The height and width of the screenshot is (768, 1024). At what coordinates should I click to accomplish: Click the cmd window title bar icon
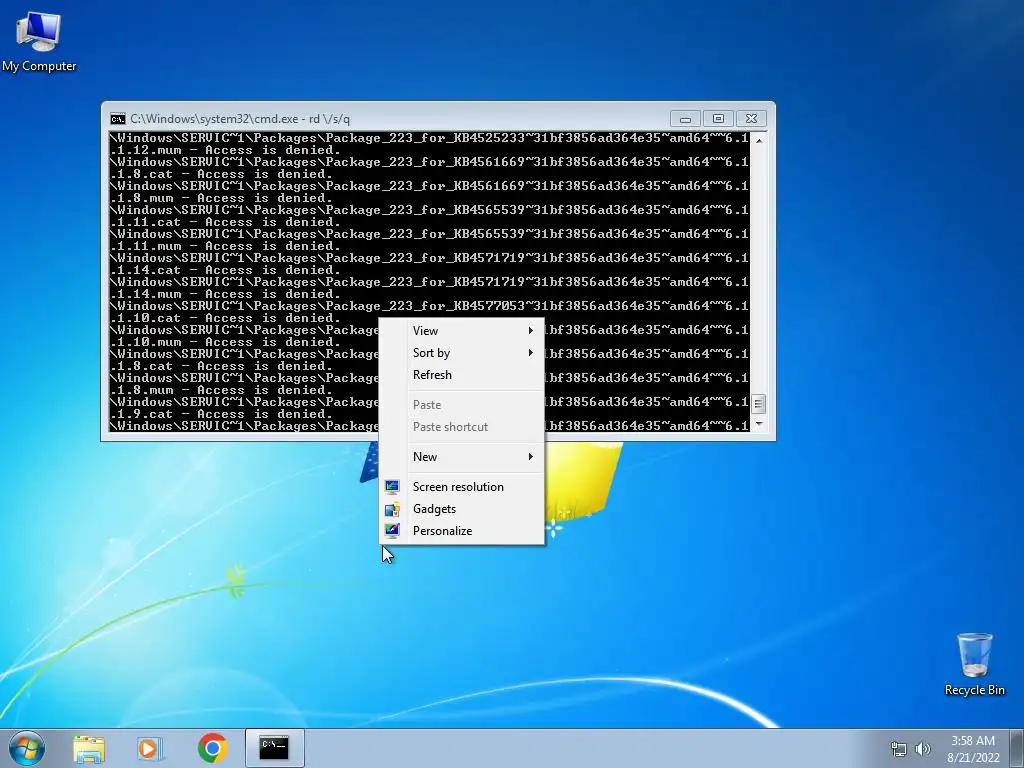[x=118, y=119]
